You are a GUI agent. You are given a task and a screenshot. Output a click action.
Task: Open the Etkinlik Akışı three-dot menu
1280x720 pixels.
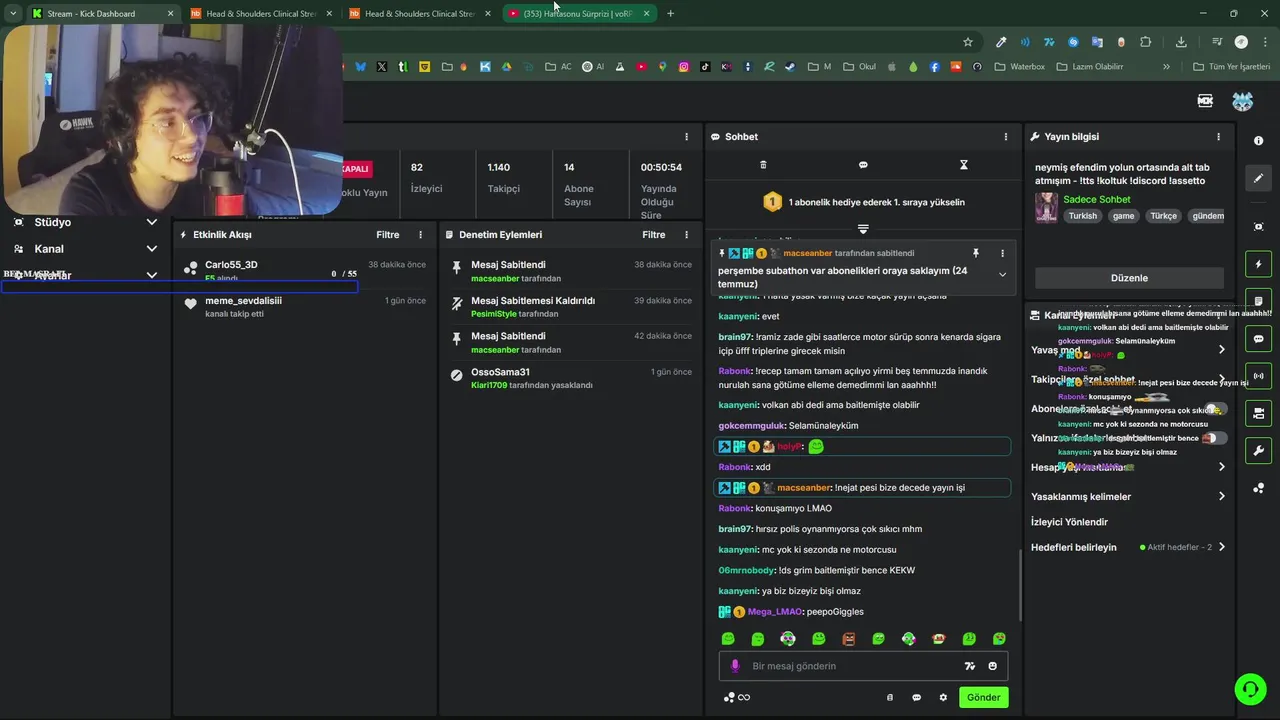(x=420, y=235)
